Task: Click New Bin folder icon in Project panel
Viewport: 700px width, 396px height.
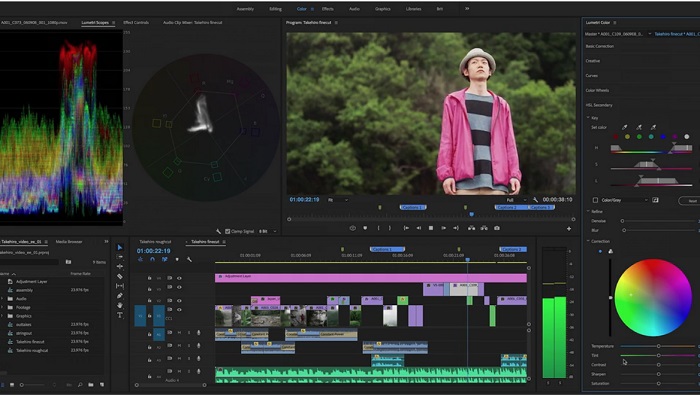Action: [x=91, y=384]
